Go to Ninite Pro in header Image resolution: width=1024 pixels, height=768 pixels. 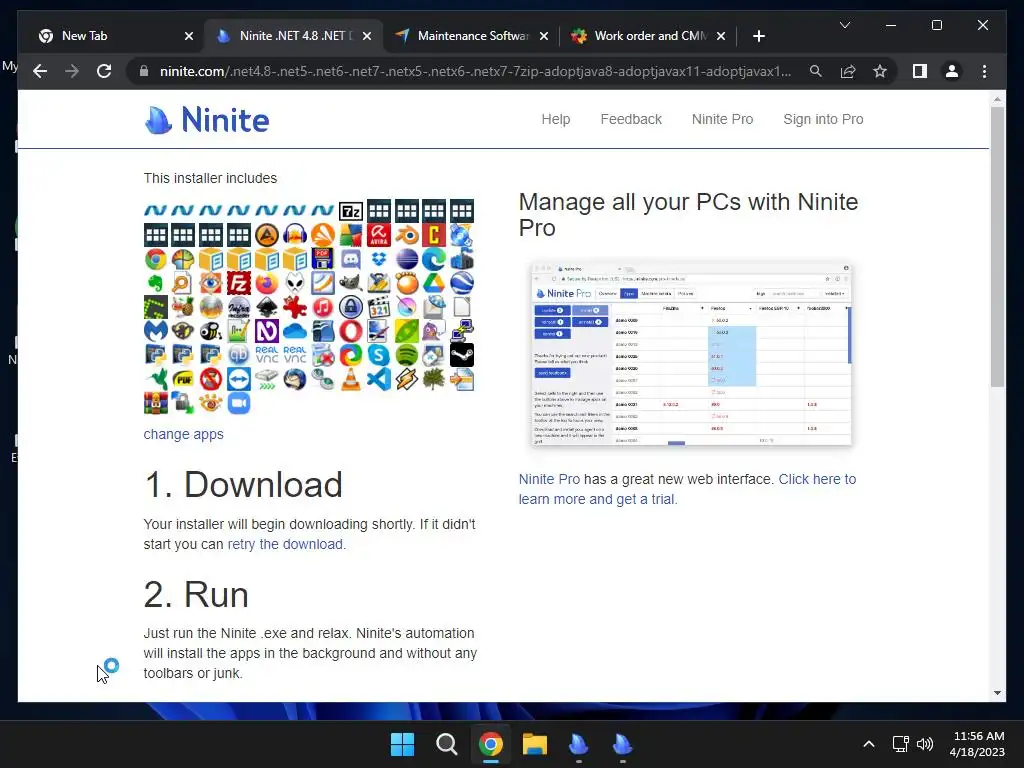click(x=722, y=120)
